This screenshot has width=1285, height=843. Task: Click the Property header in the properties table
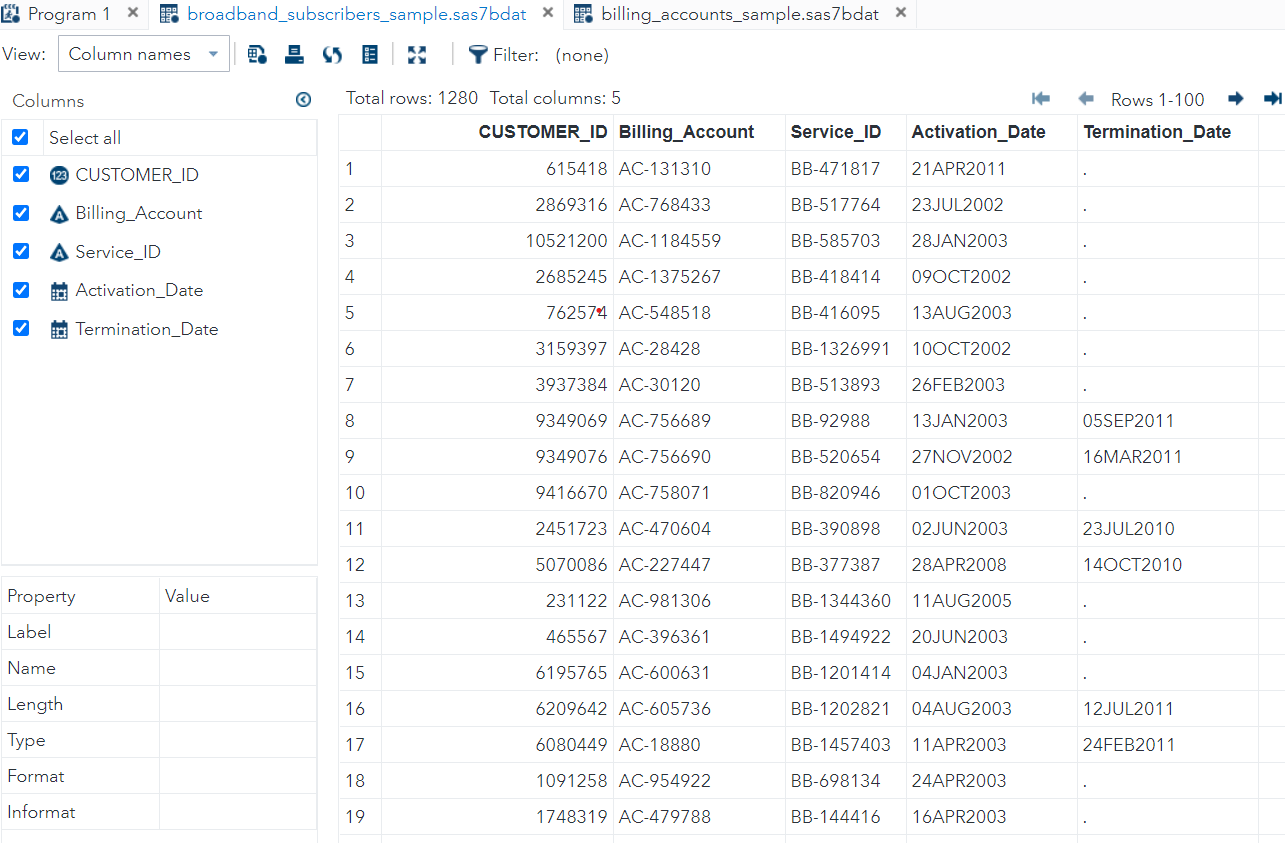pos(81,596)
